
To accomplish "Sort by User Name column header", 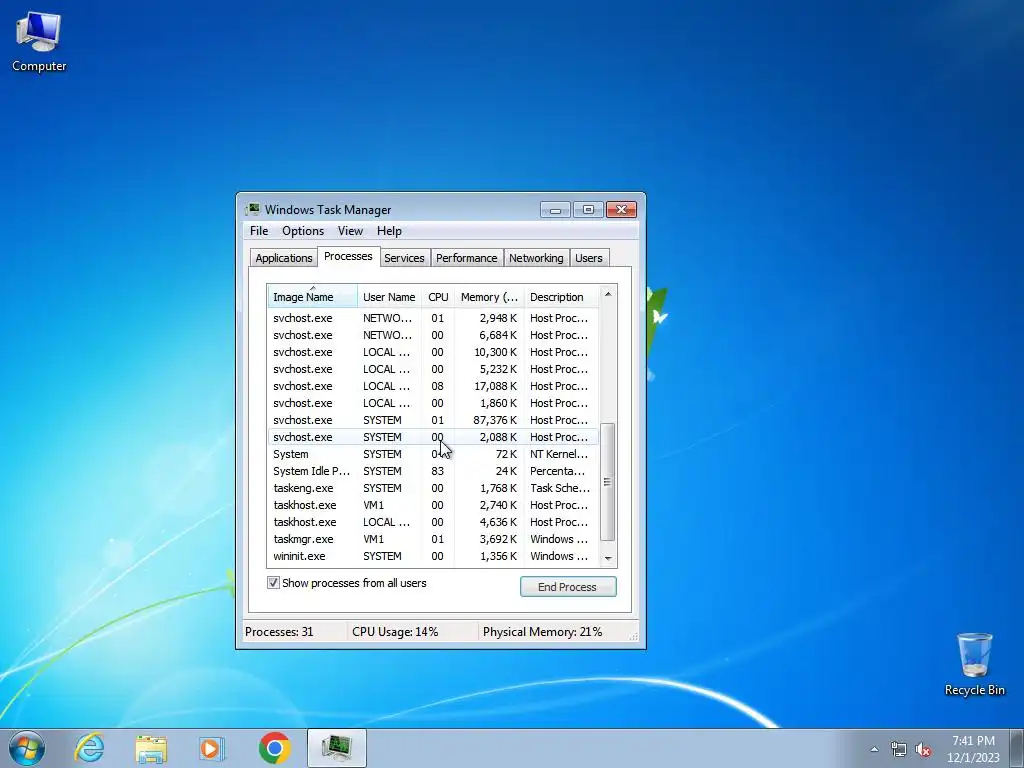I will [x=389, y=297].
